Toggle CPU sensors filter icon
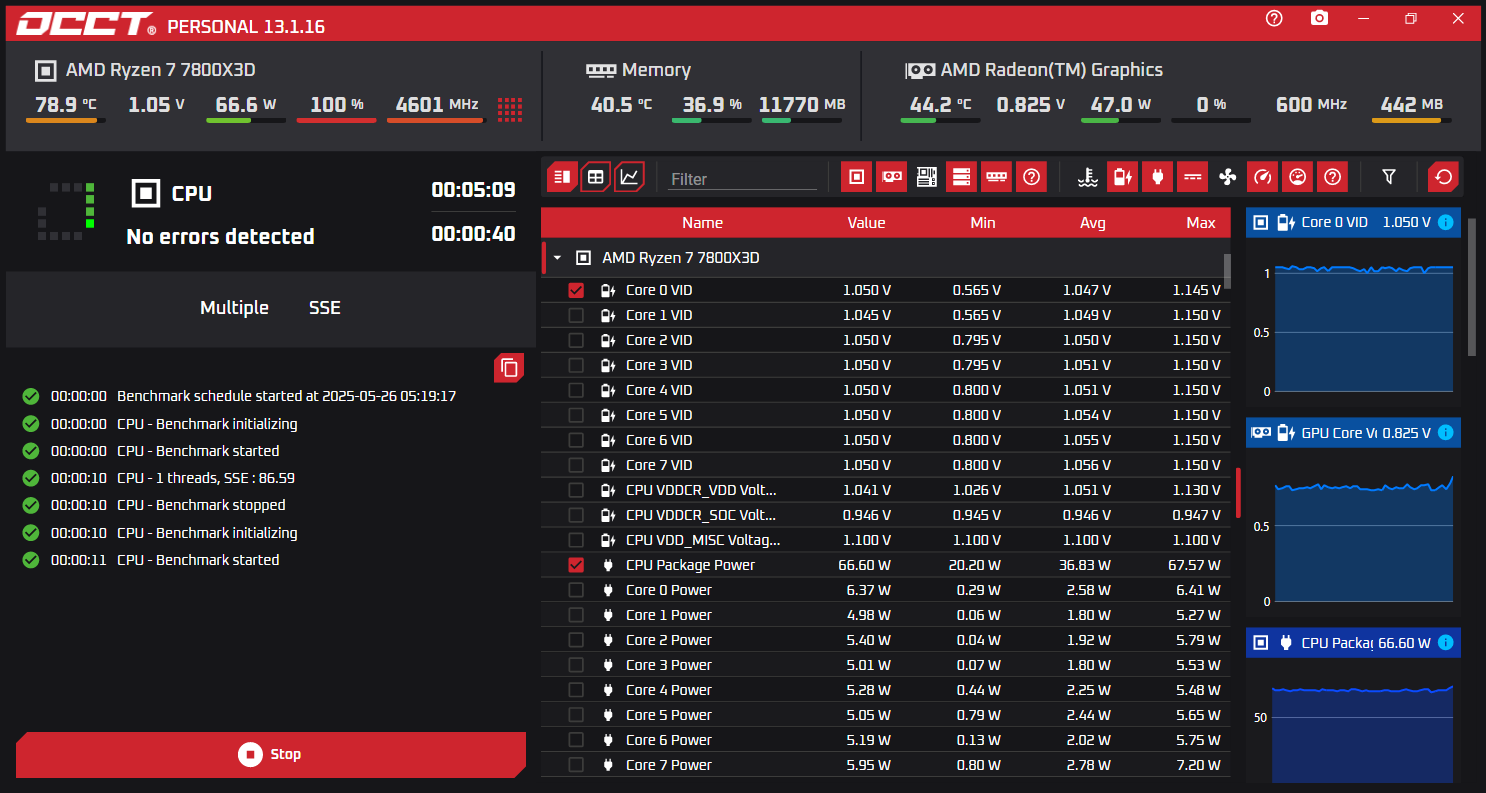The image size is (1486, 793). [x=856, y=177]
